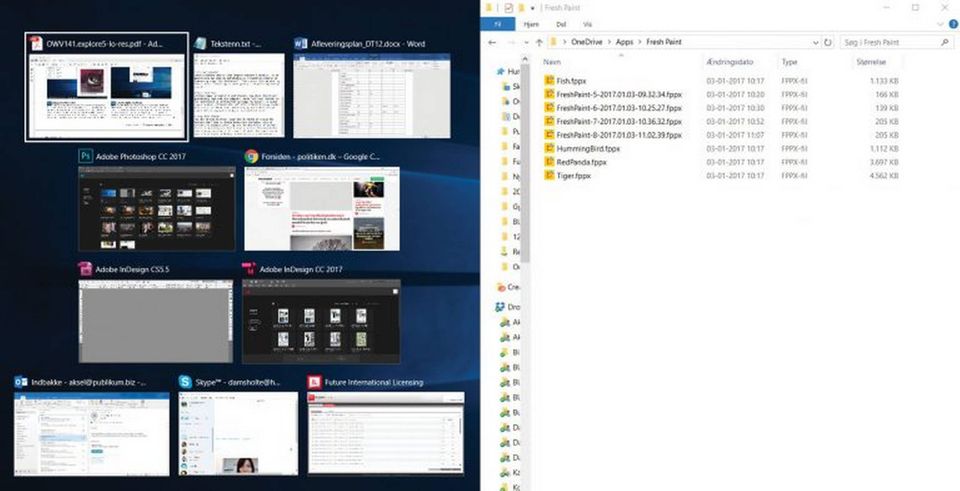
Task: Click the Creative Cloud Files icon in sidebar
Action: (x=503, y=286)
